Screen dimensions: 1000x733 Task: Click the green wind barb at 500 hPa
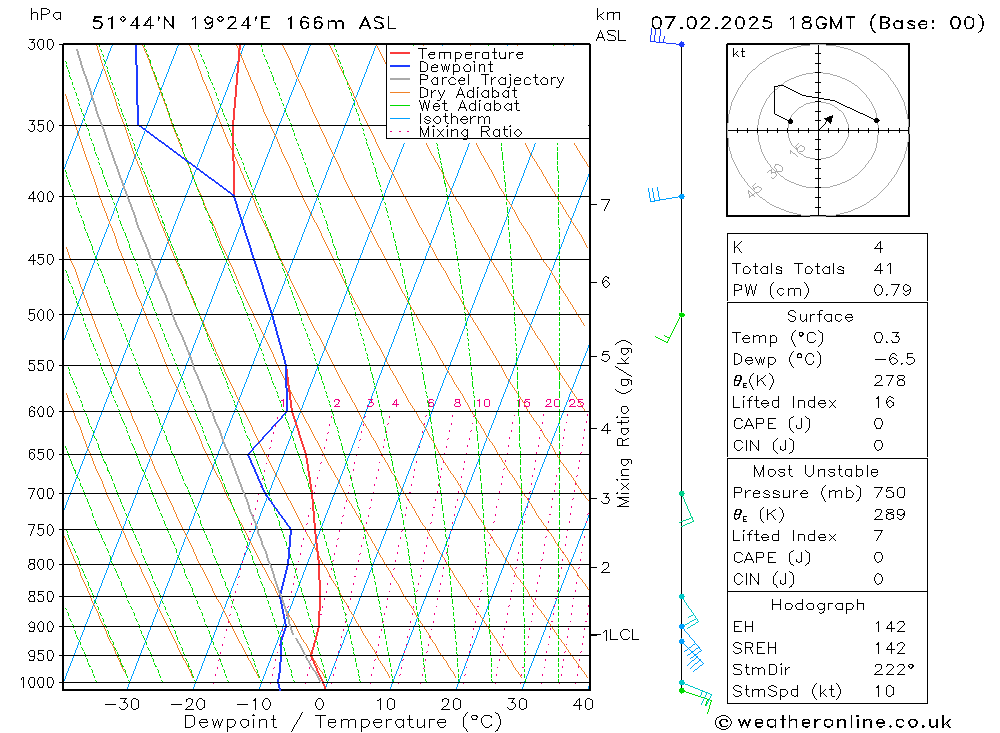coord(669,328)
